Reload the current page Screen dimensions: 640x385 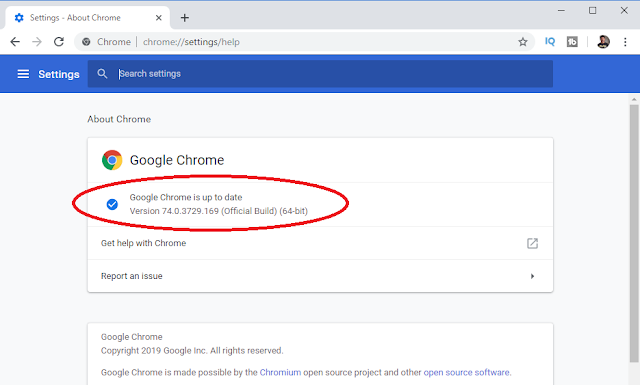coord(59,42)
